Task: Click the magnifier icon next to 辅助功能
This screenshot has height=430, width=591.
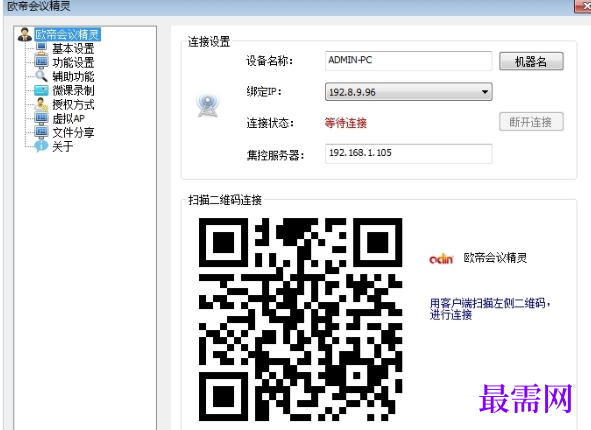Action: [x=41, y=76]
